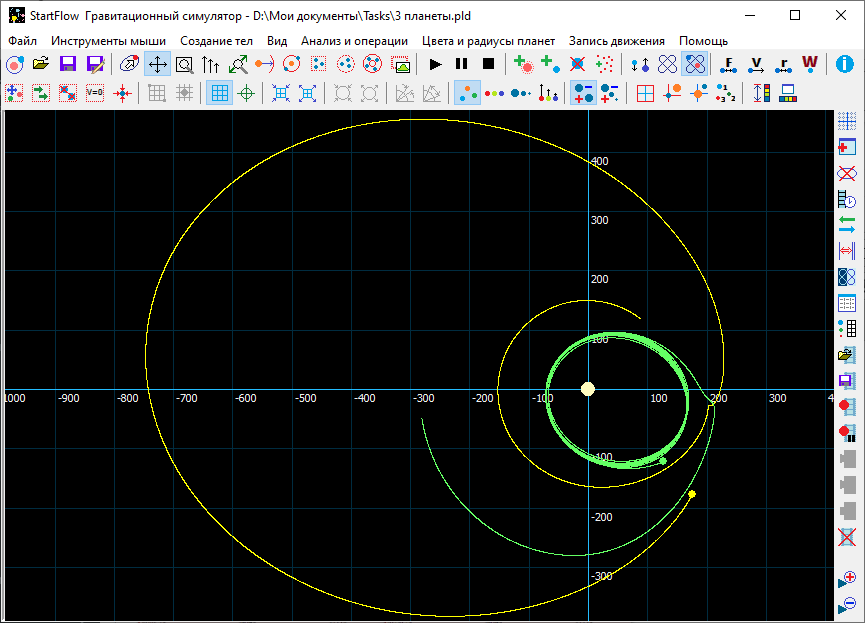This screenshot has width=865, height=623.
Task: Click the dark red W icon
Action: 810,65
